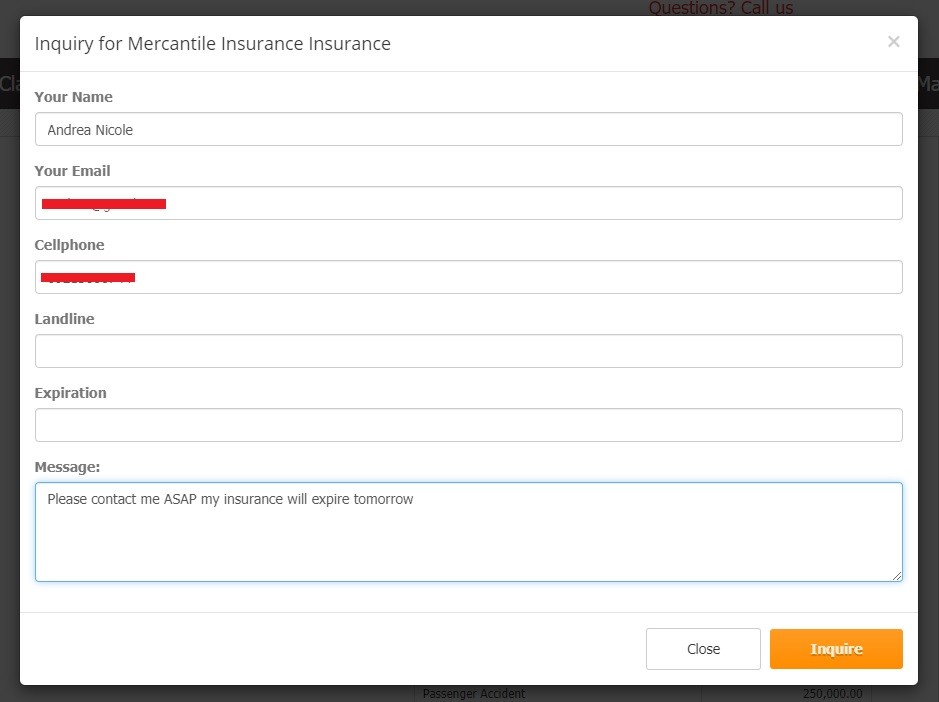Click the 'Landline' label text

click(x=64, y=319)
